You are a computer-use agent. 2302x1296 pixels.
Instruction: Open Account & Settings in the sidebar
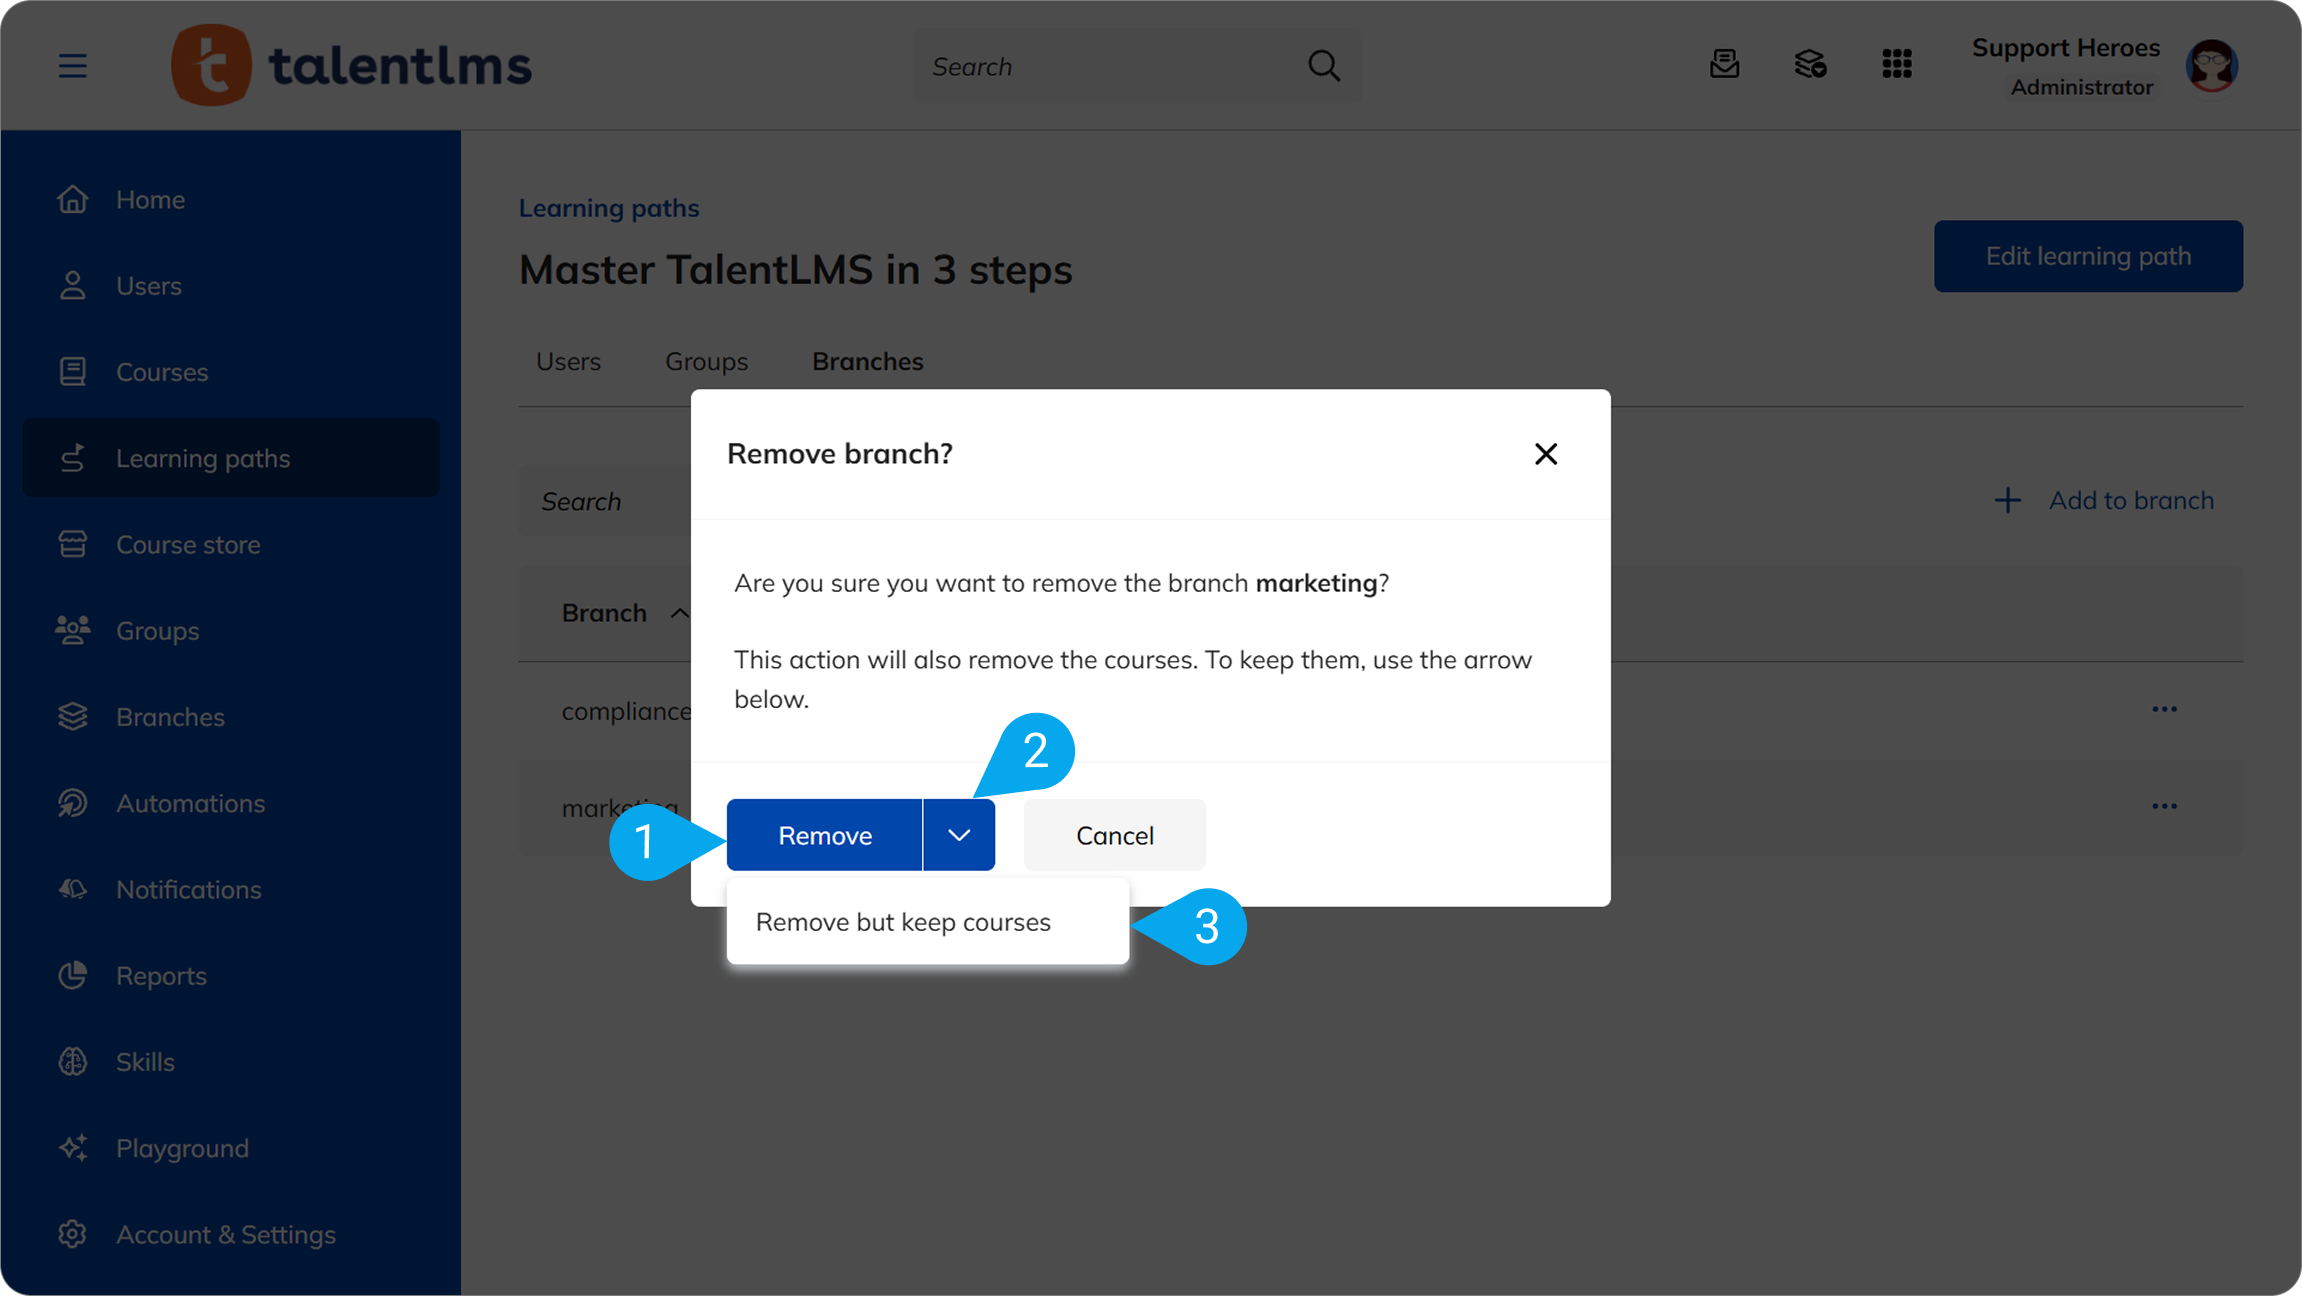[231, 1235]
